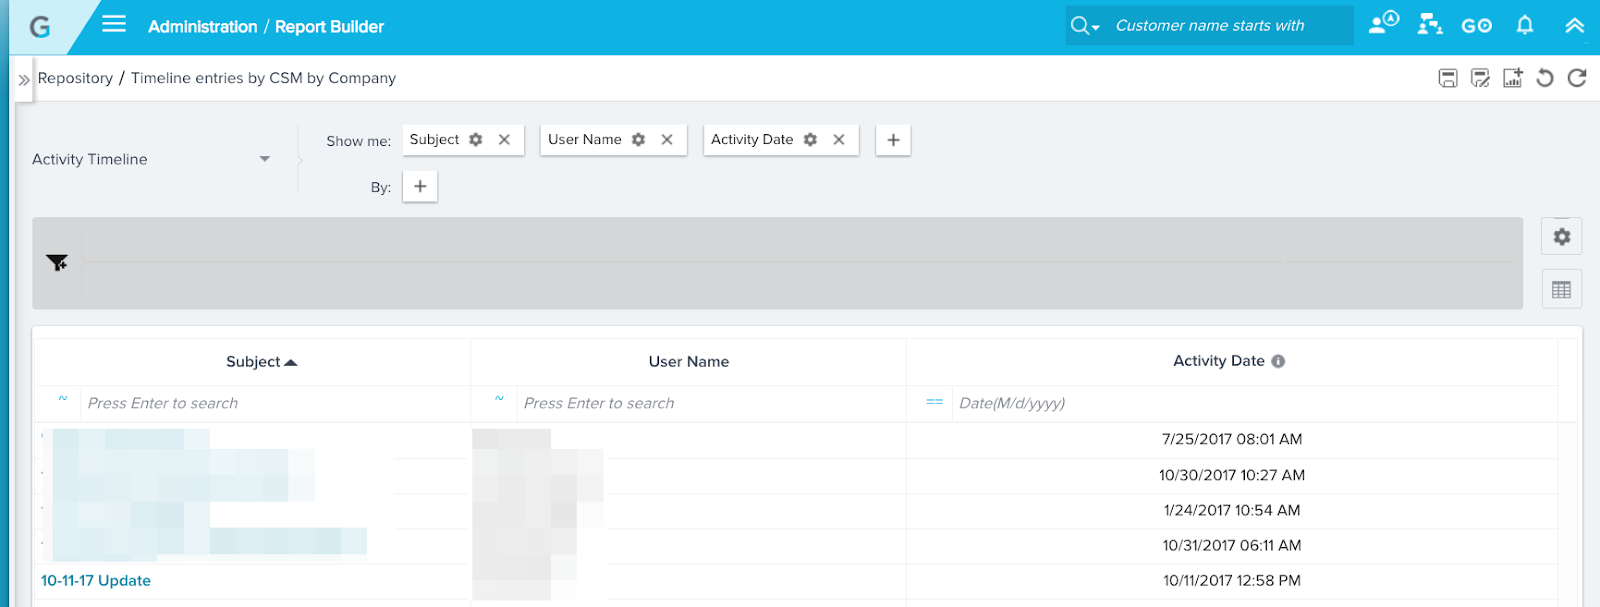
Task: Click the Save As icon
Action: tap(1480, 78)
